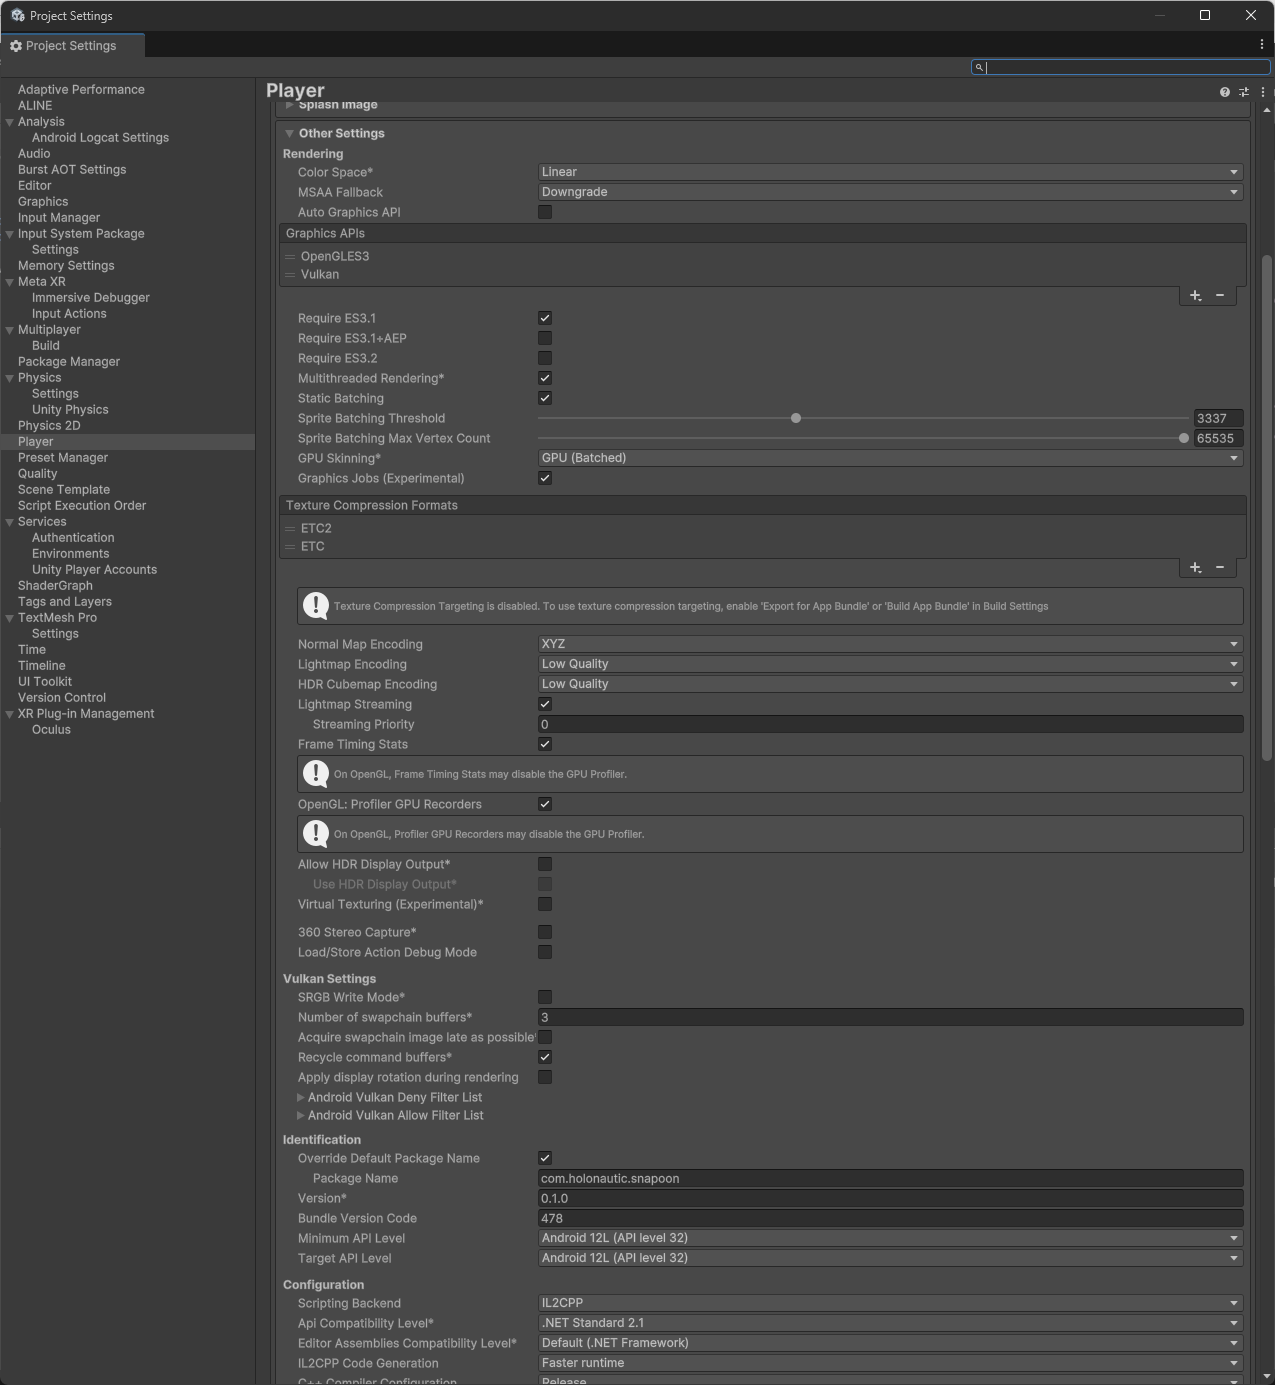Click the preset sliders icon in Player header
The width and height of the screenshot is (1275, 1385).
[1243, 91]
